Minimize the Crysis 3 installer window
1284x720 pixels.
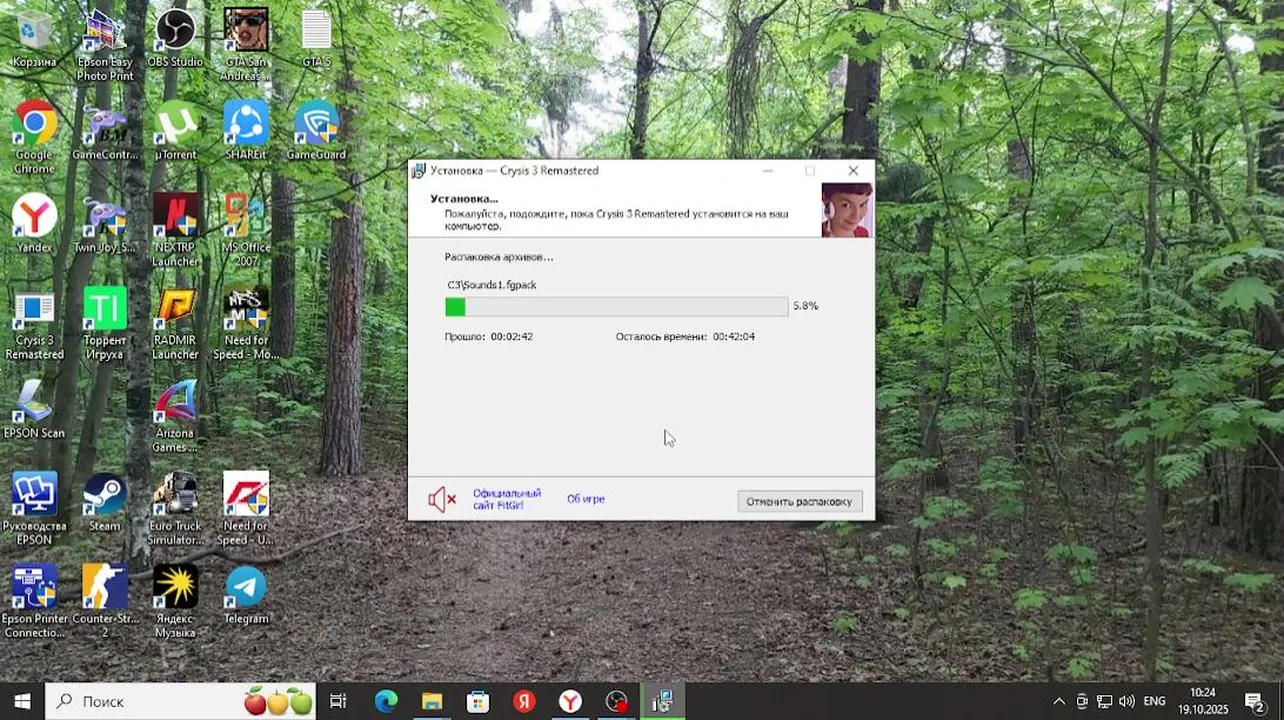coord(768,171)
